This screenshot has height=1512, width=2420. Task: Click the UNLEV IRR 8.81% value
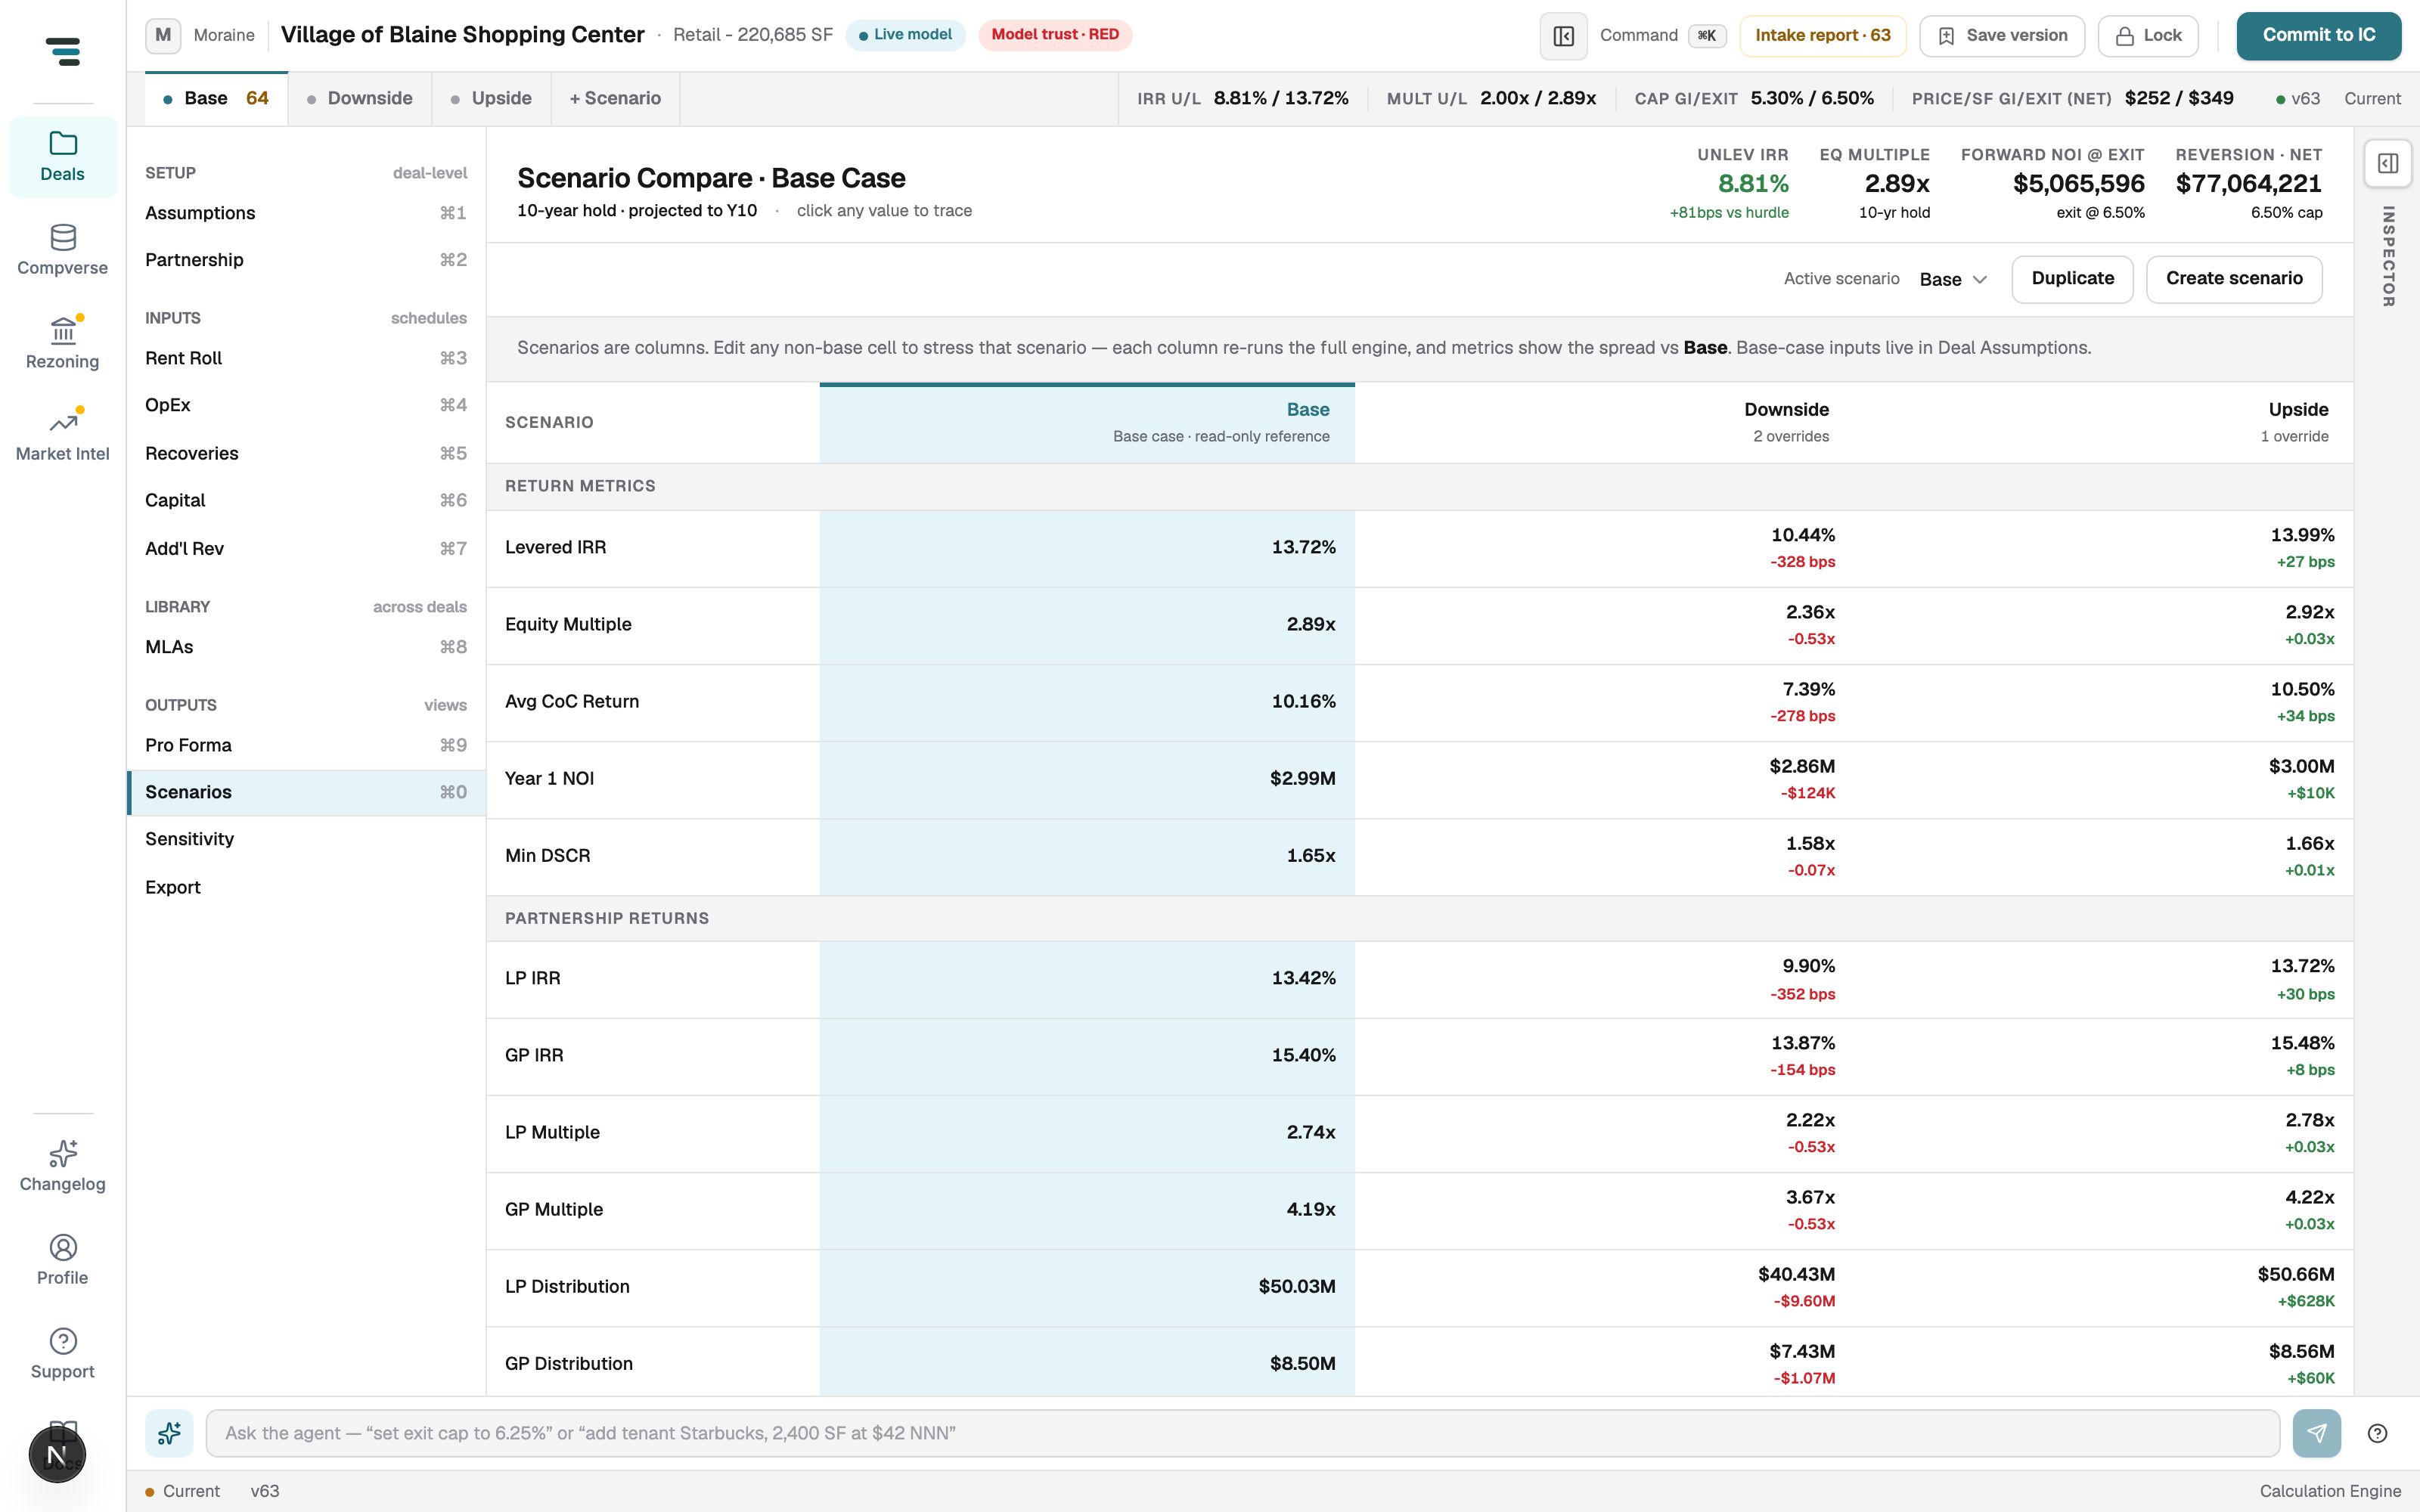[1753, 184]
